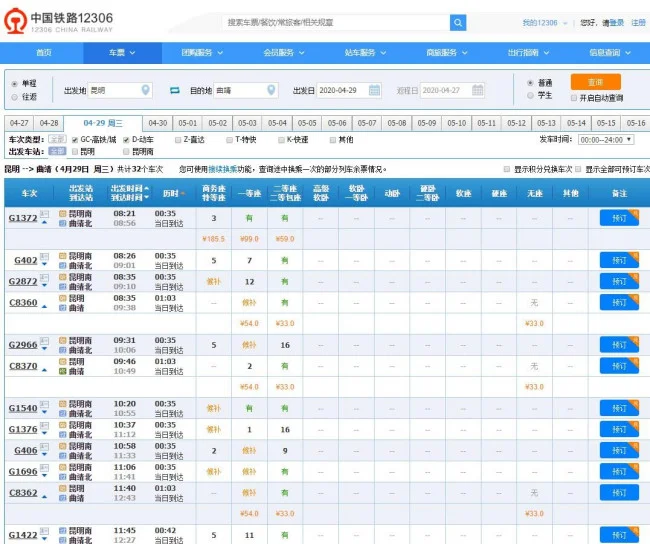
Task: Open the destination station location pin icon
Action: 271,90
